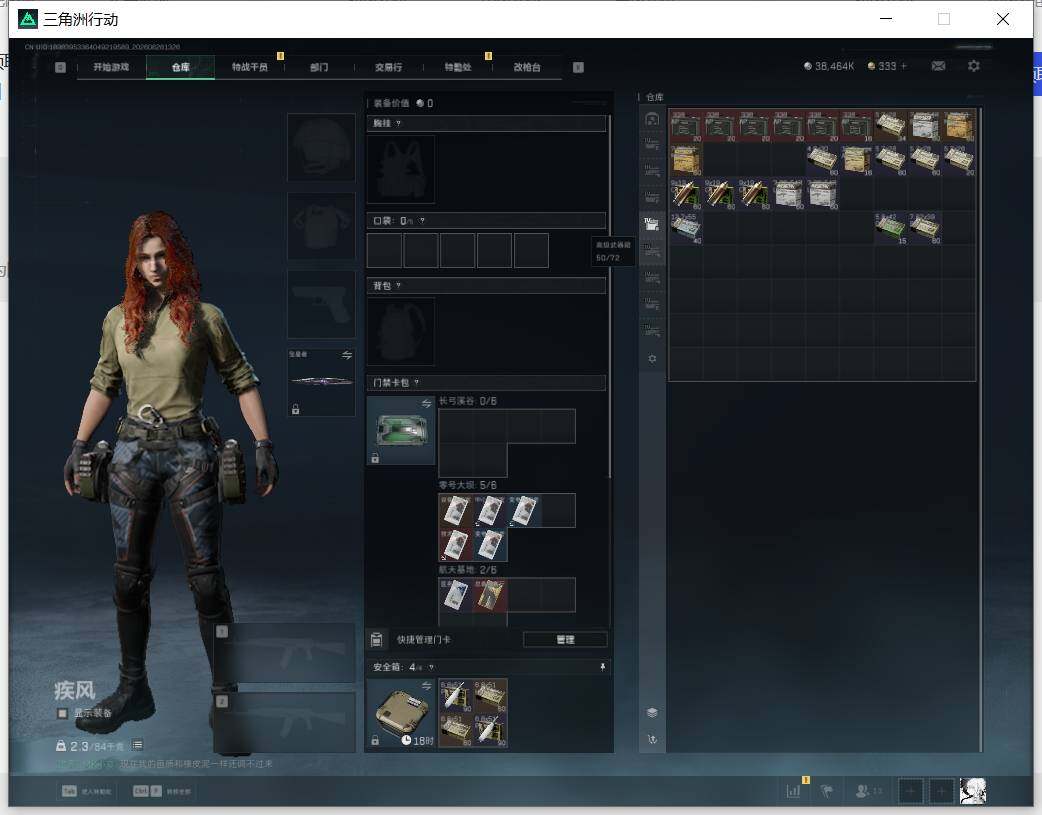This screenshot has height=815, width=1042.
Task: Click the 12.7x55 ammo item in warehouse
Action: click(x=686, y=229)
